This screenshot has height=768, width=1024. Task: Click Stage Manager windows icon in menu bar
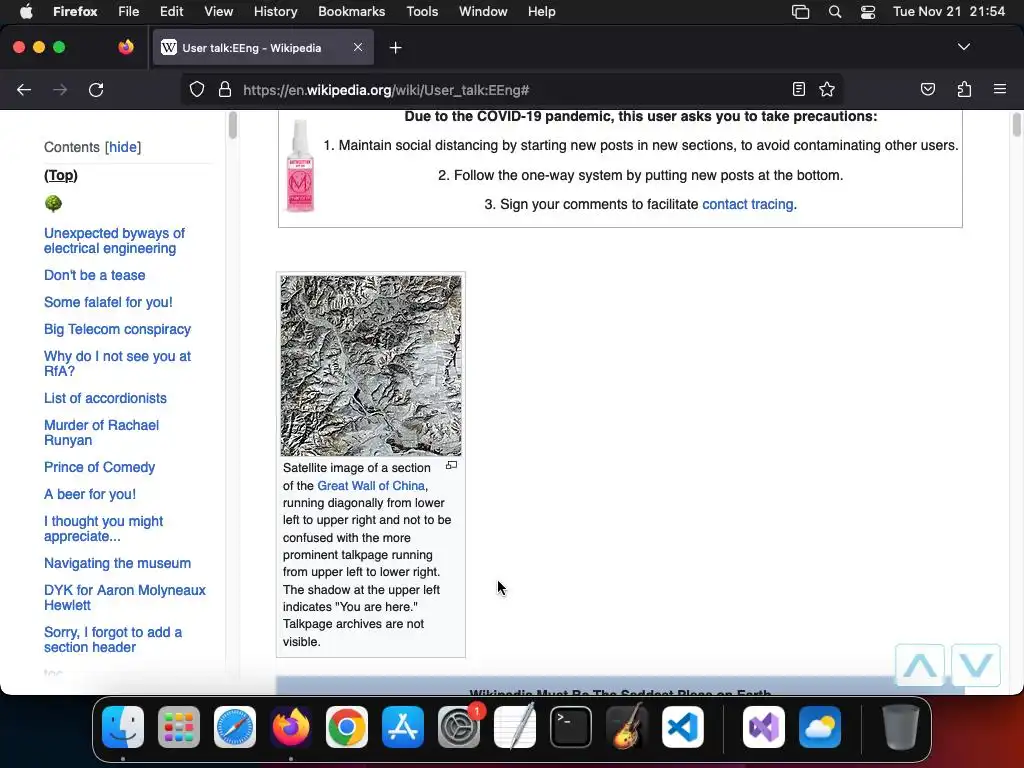800,11
